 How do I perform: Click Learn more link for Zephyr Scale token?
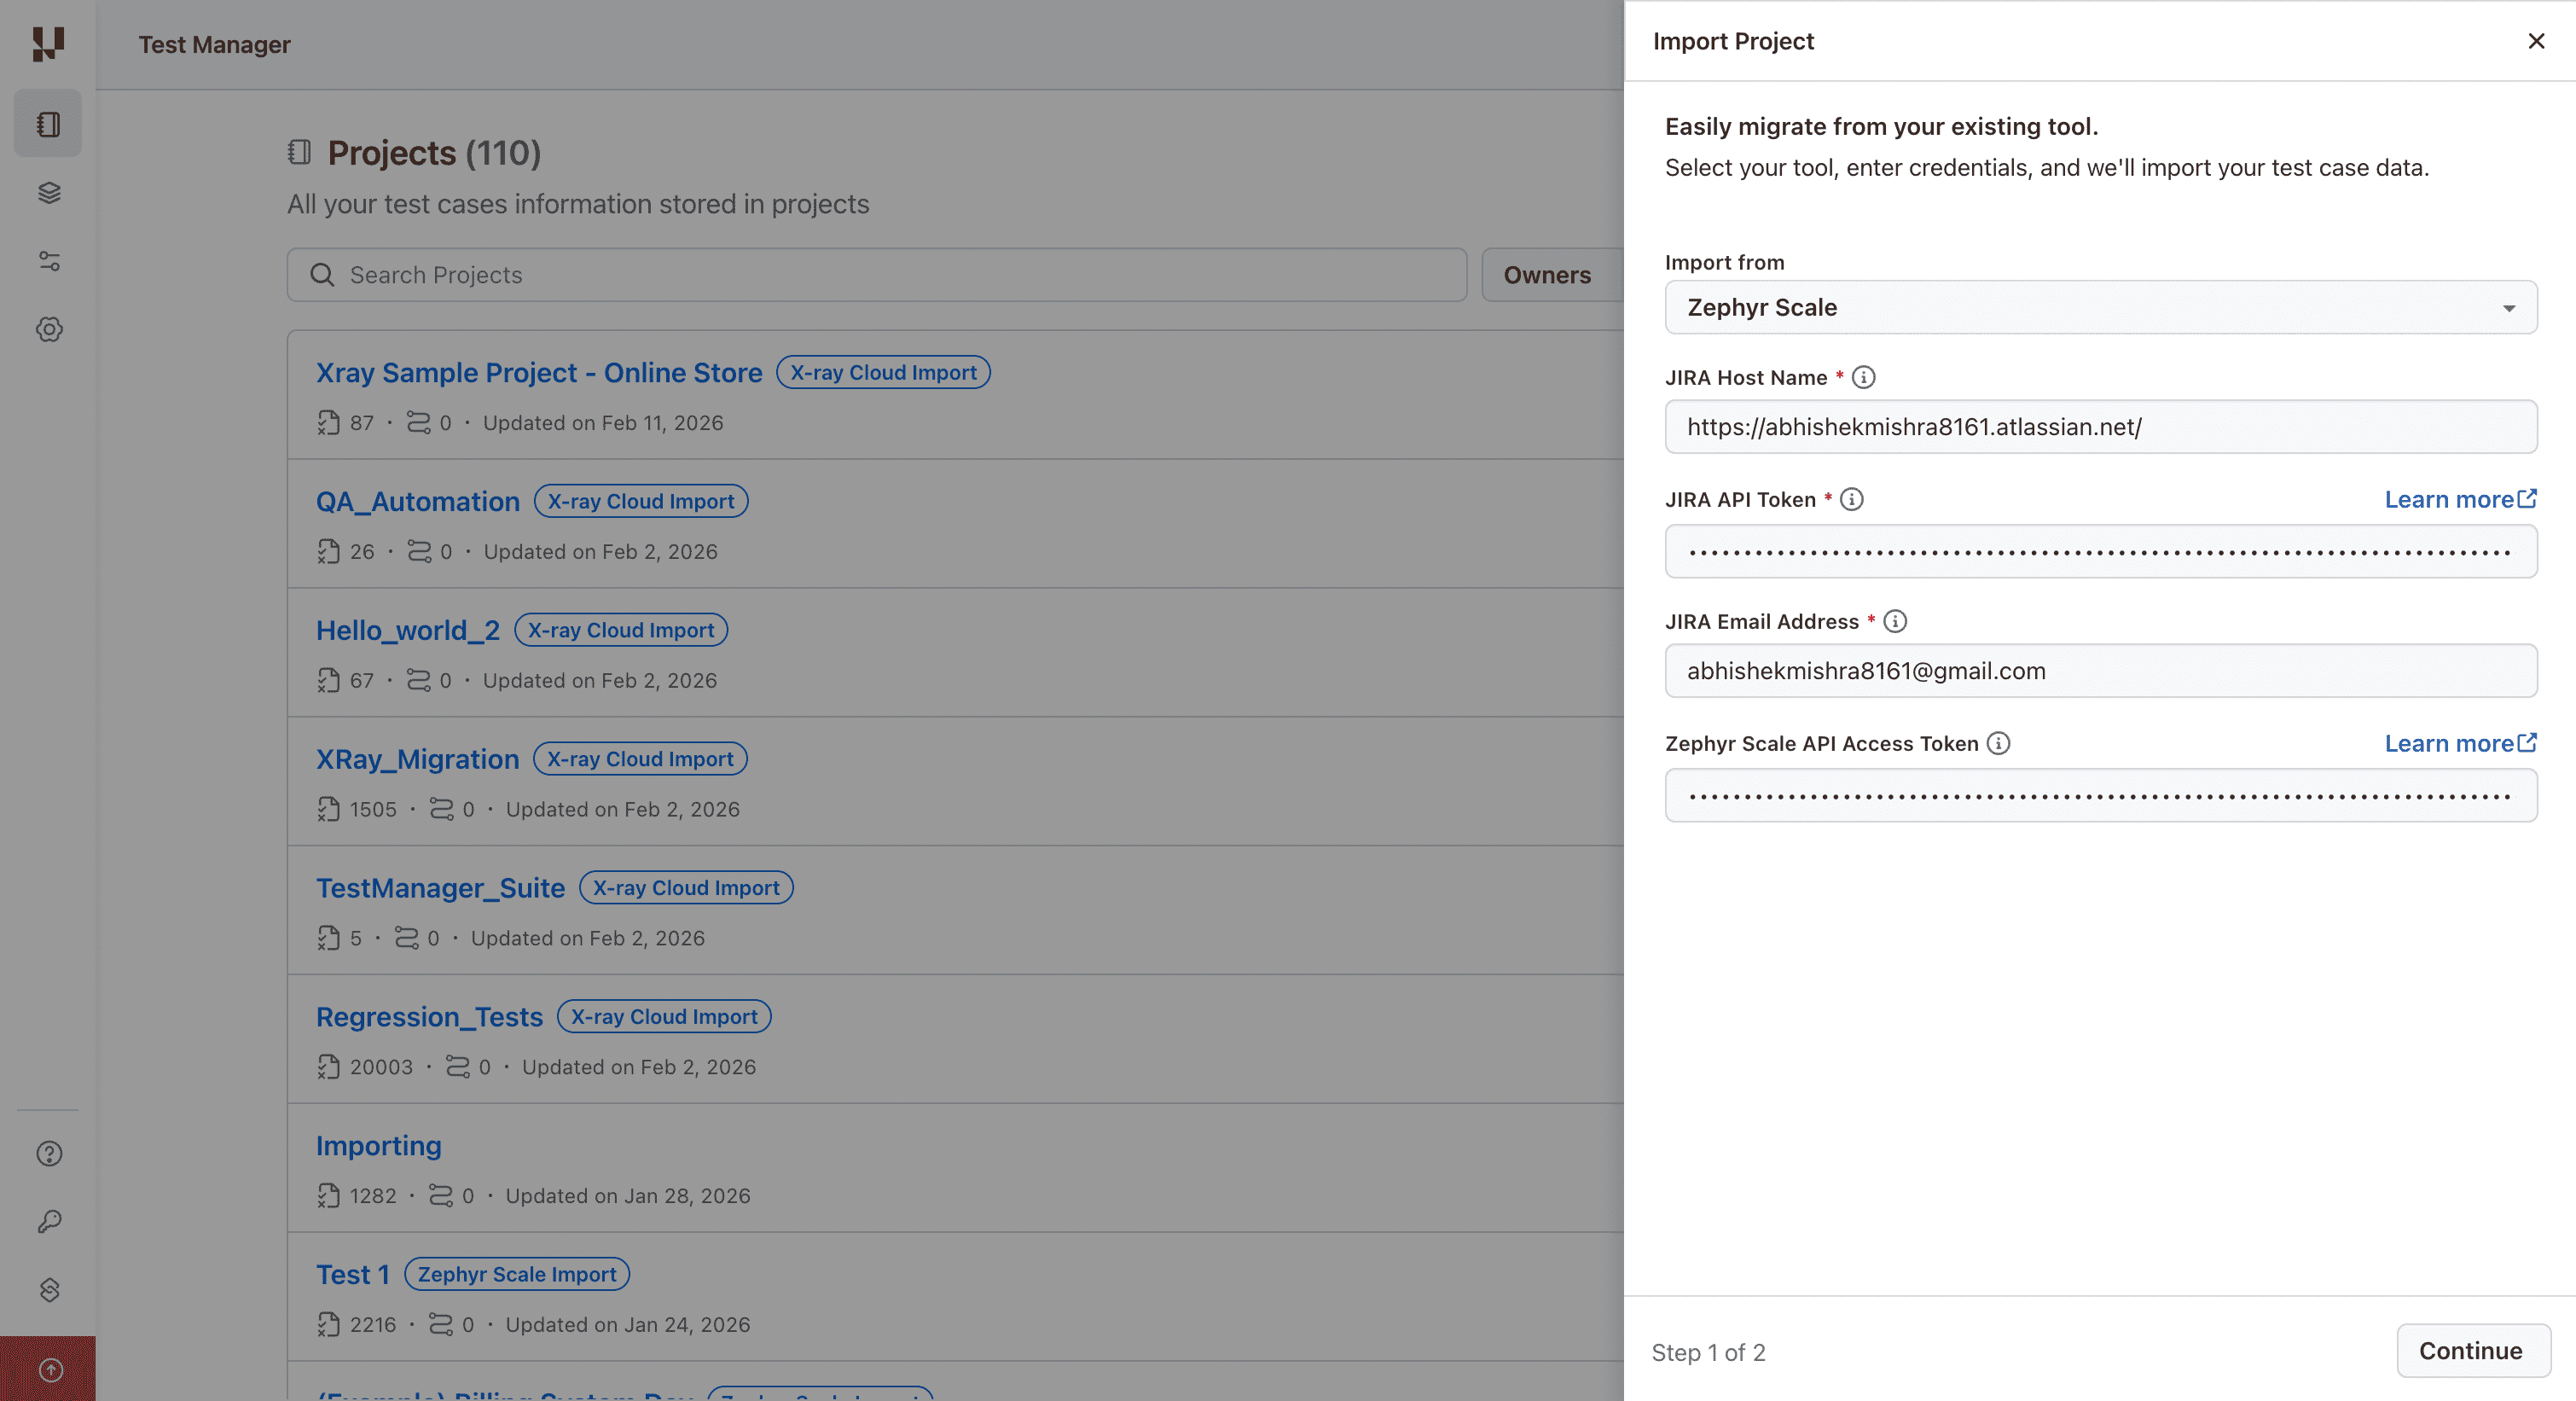tap(2459, 743)
